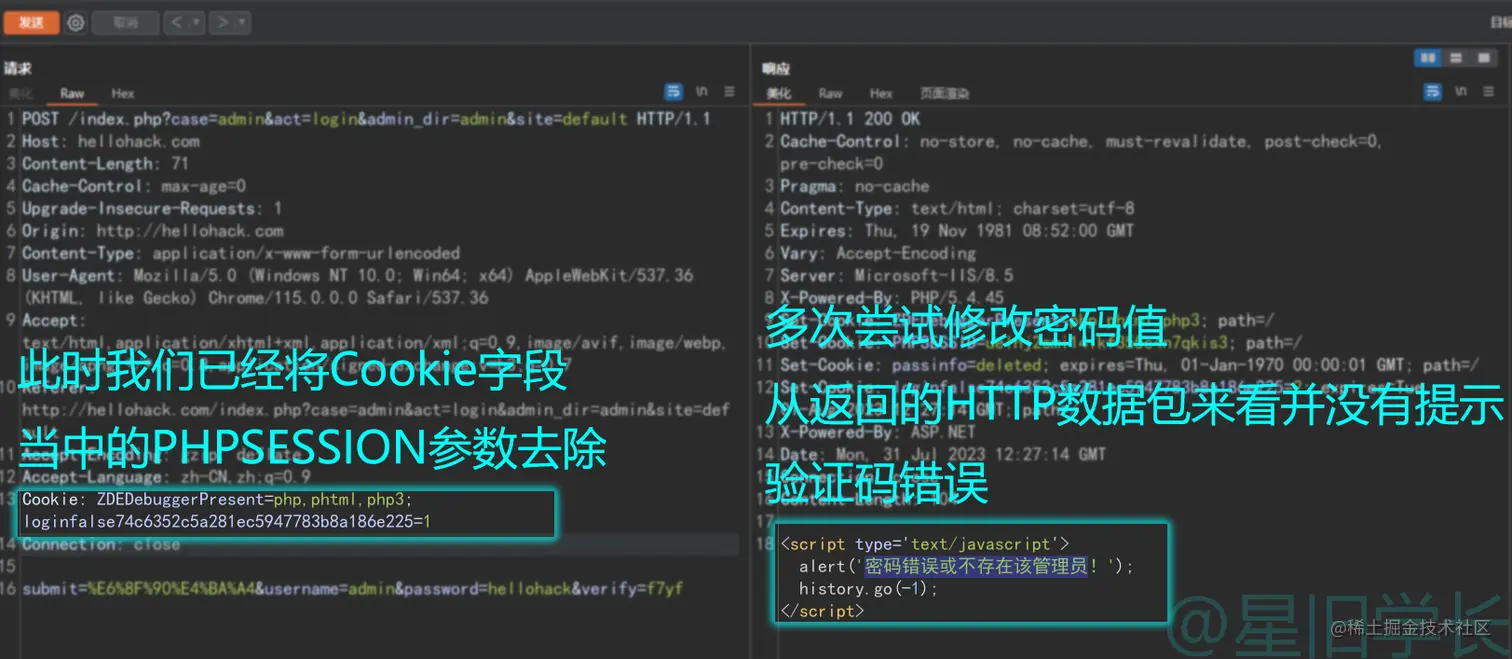Click the request Content-Type x-www-form-urlencoded line
Screen dimensions: 1512x659
(x=241, y=253)
